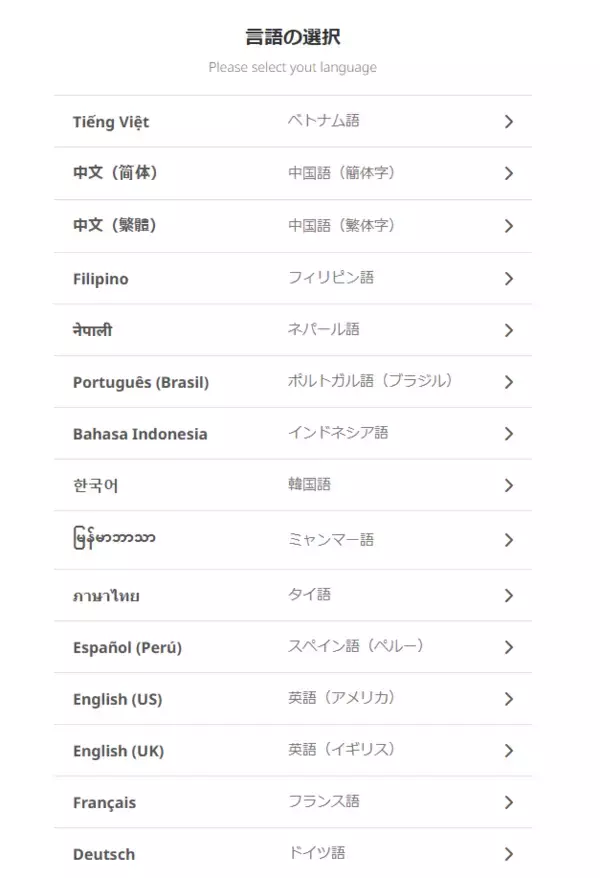
Task: Choose the Thai ภาษาไทย entry
Action: [106, 596]
